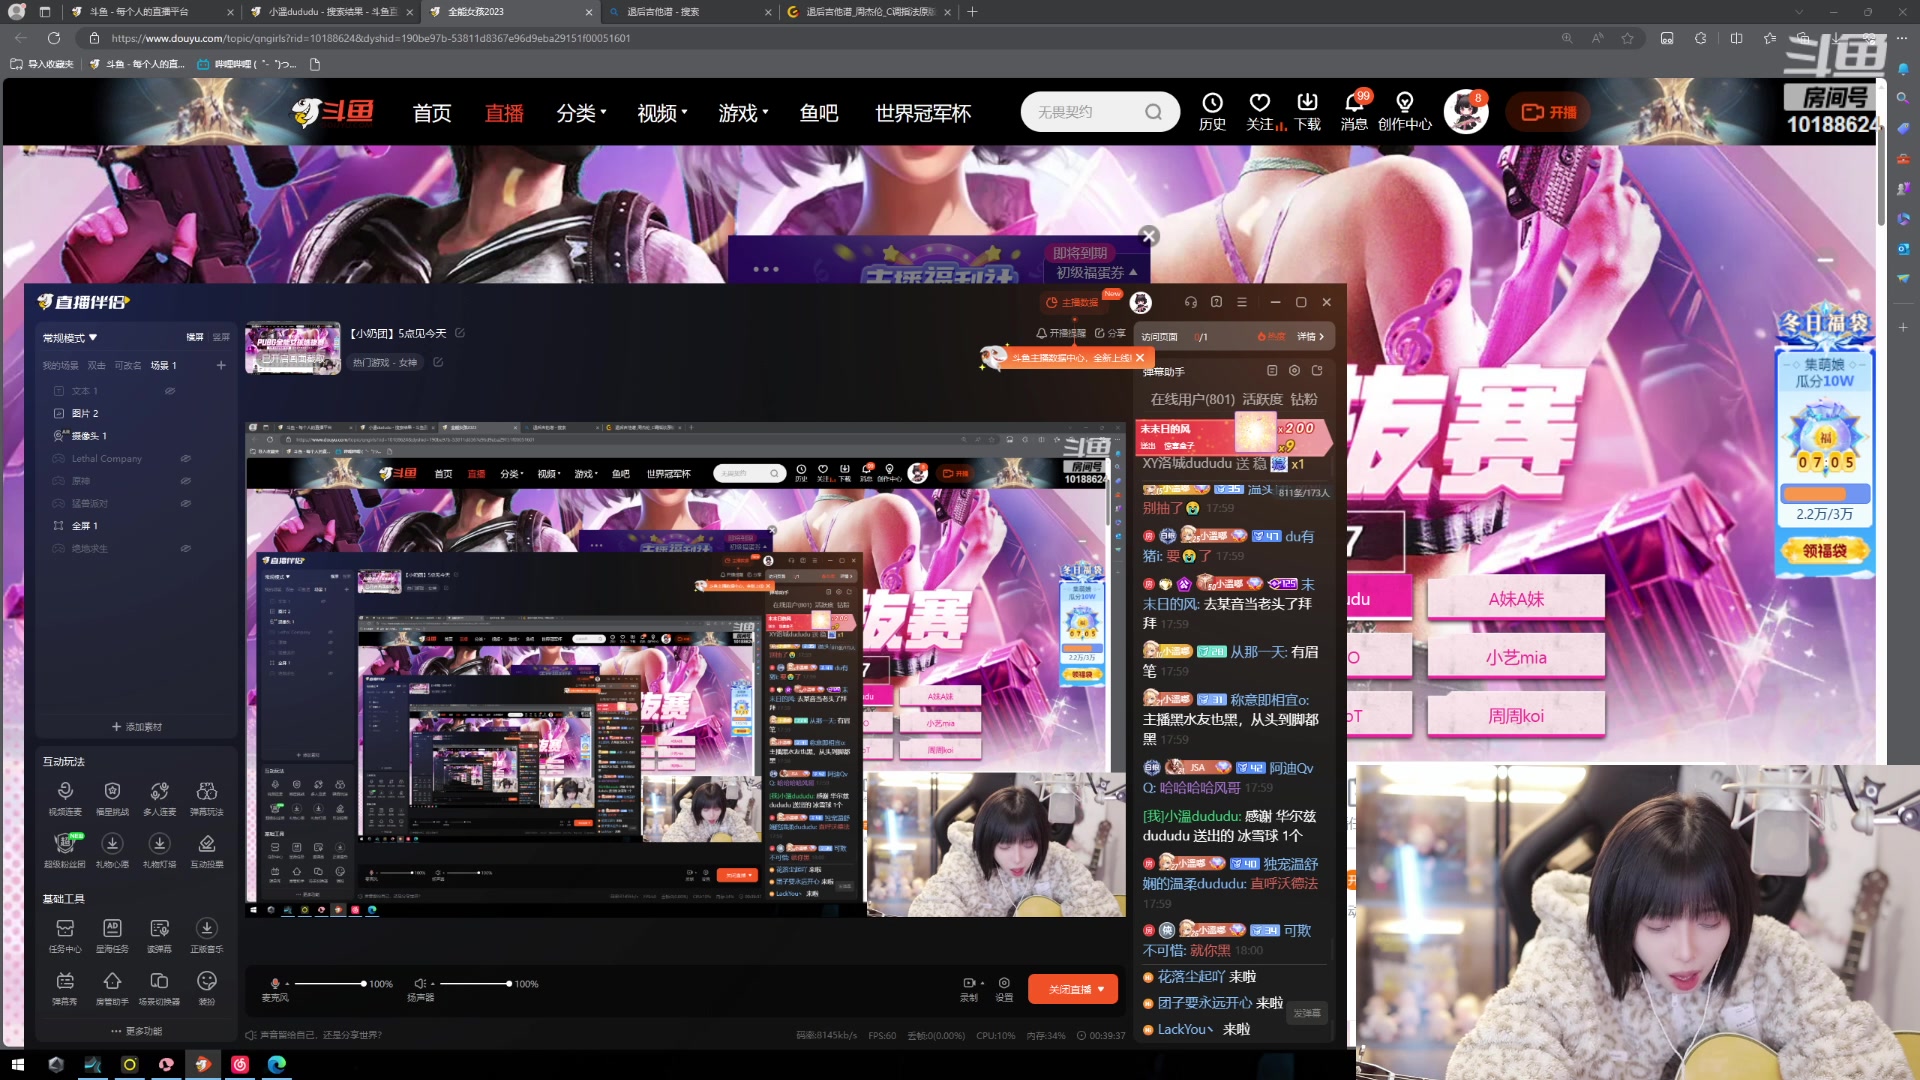Go to Douyu 直播 live menu
The width and height of the screenshot is (1920, 1080).
pos(504,113)
